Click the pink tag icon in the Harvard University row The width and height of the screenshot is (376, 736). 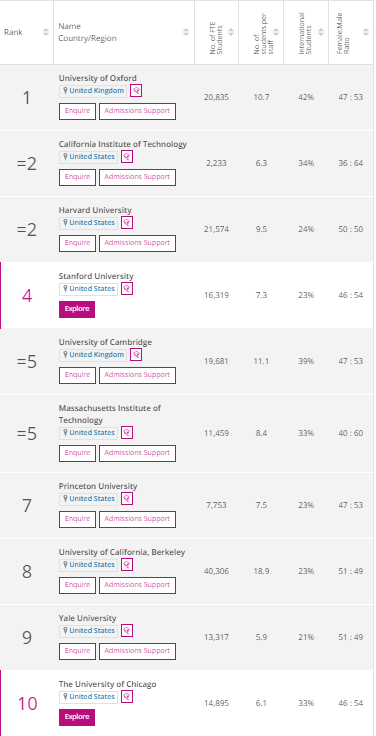tap(127, 222)
